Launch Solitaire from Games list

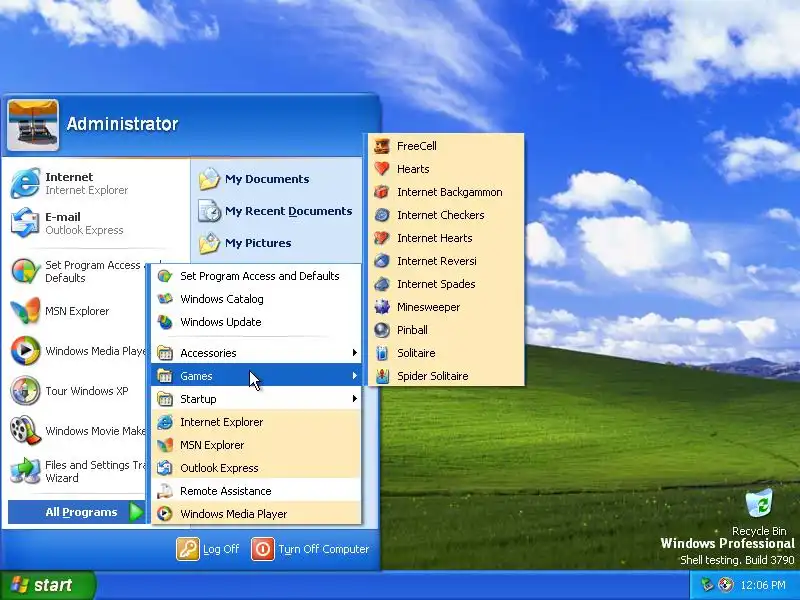click(x=446, y=353)
